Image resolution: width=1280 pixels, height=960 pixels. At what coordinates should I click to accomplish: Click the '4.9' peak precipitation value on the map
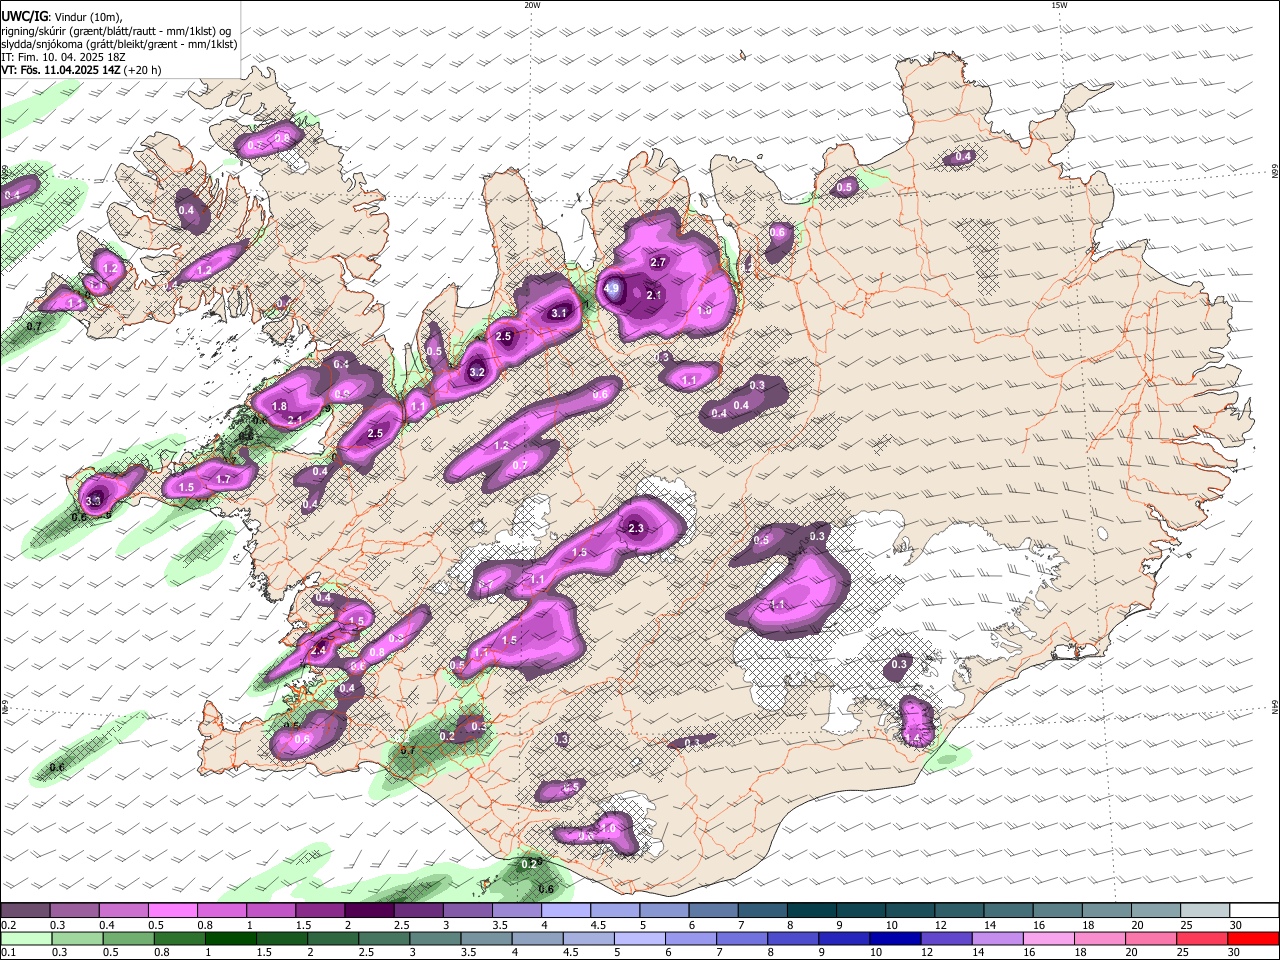pyautogui.click(x=612, y=288)
